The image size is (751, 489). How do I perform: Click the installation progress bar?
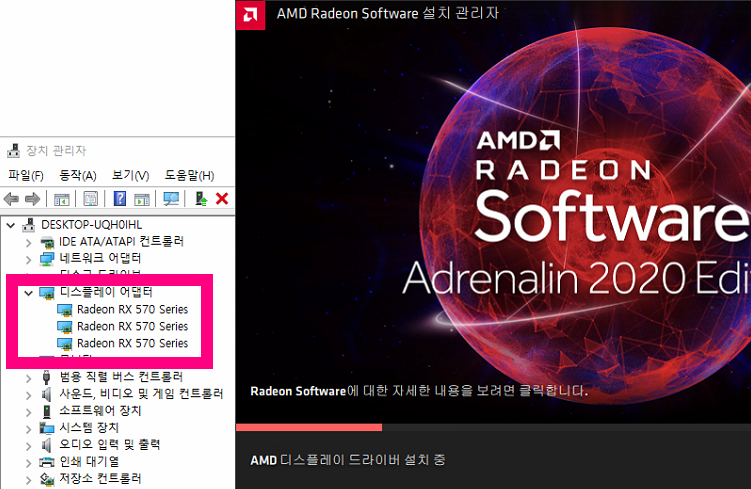tap(493, 427)
